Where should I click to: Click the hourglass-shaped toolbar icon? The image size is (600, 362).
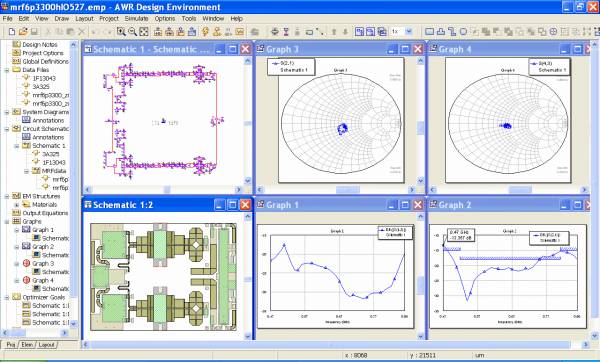pyautogui.click(x=286, y=32)
